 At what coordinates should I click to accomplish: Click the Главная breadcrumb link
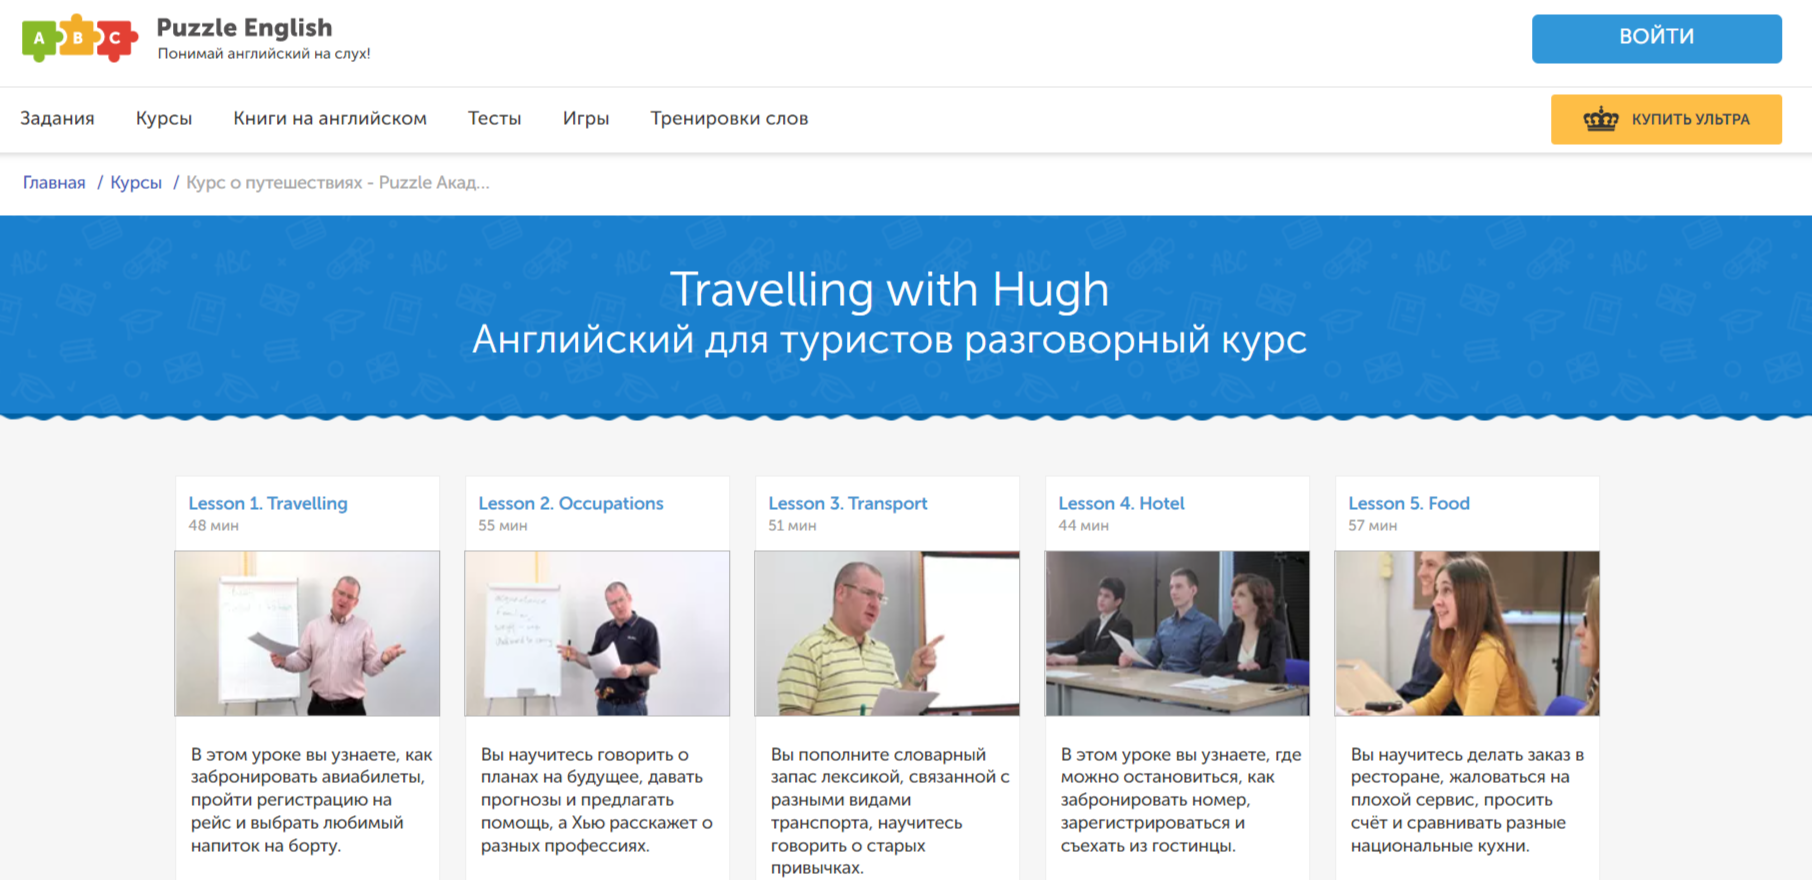[x=54, y=182]
